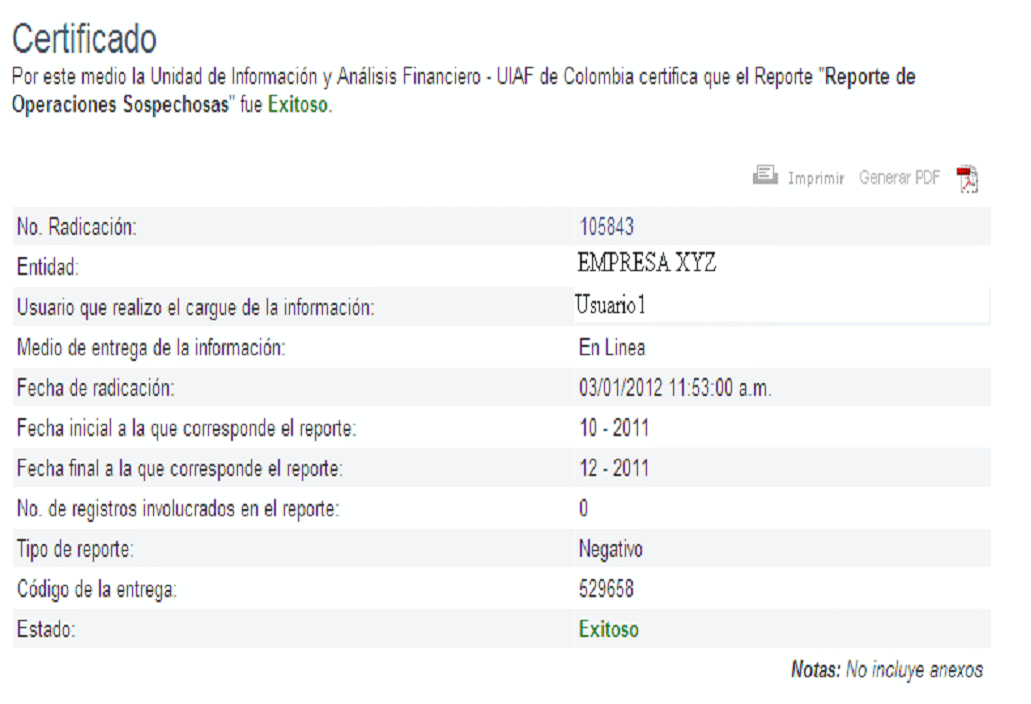Image resolution: width=1031 pixels, height=704 pixels.
Task: Click the printer icon beside Imprimir
Action: (x=765, y=176)
